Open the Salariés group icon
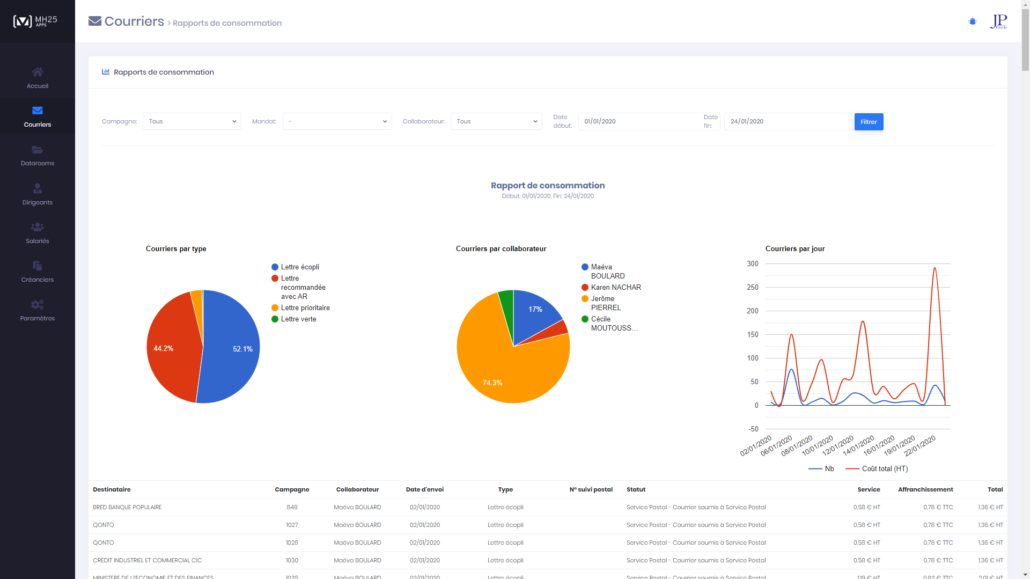The width and height of the screenshot is (1030, 579). [x=37, y=227]
